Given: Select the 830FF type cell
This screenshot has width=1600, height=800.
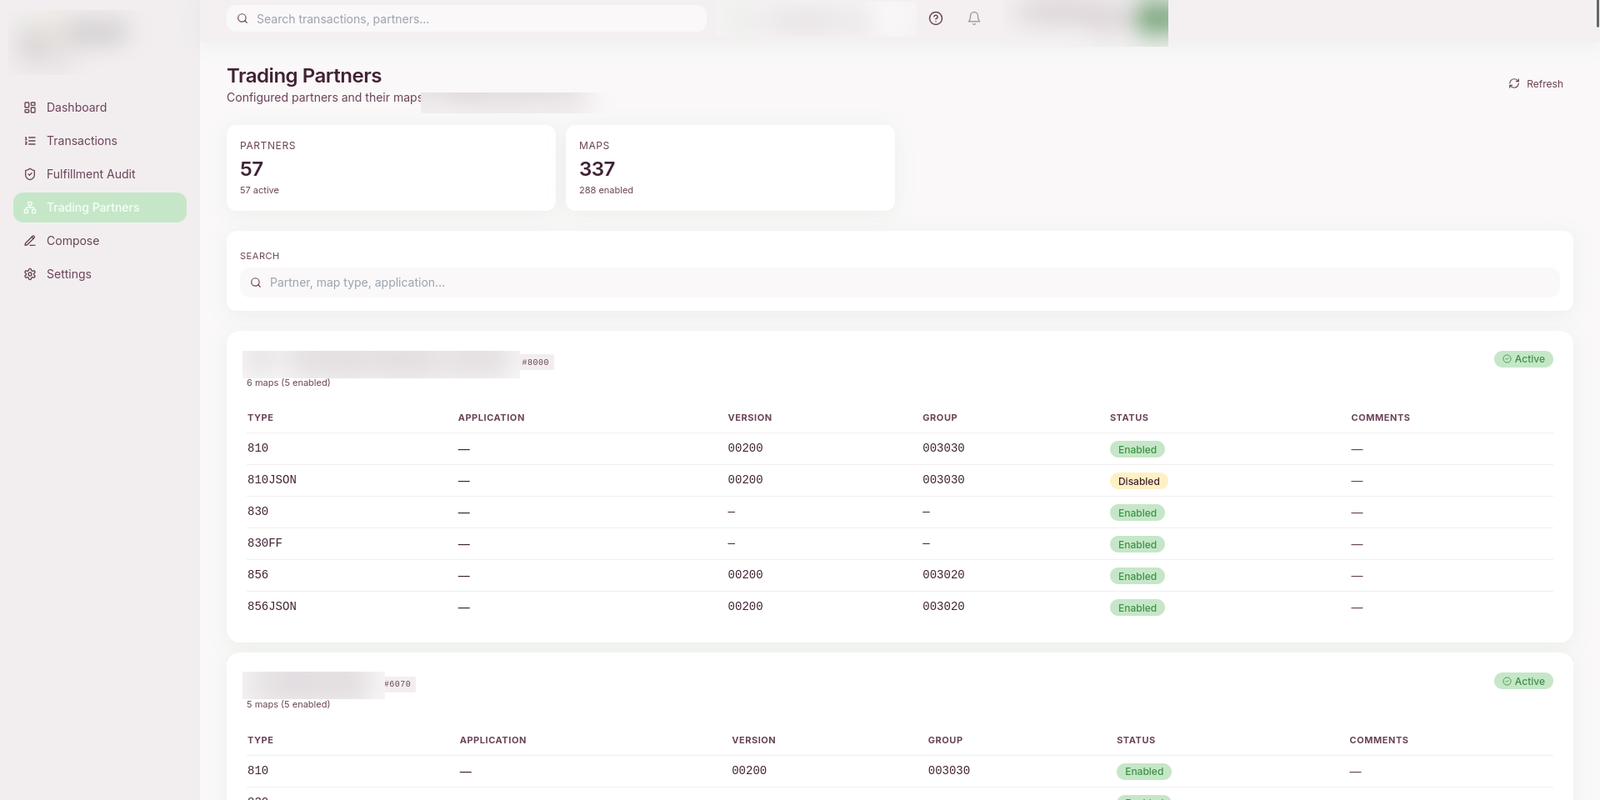Looking at the screenshot, I should pyautogui.click(x=265, y=543).
